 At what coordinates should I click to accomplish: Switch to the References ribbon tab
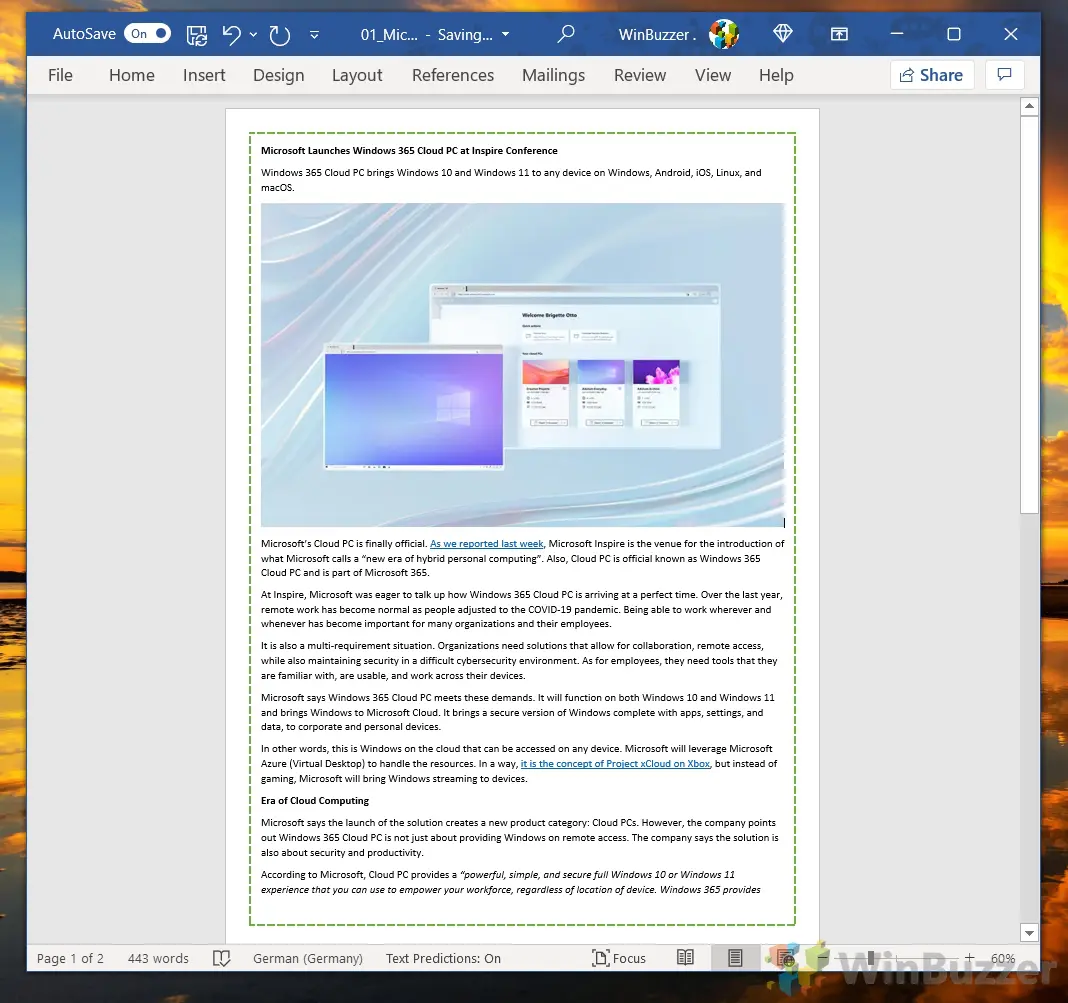tap(453, 75)
